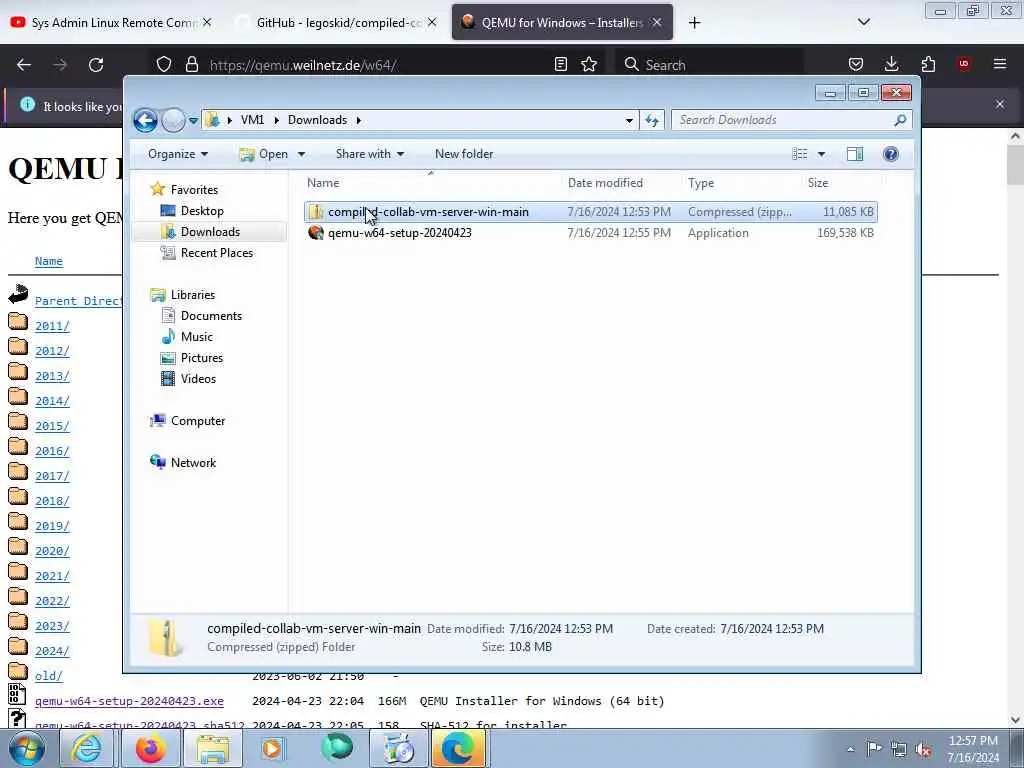Open the Share with menu
This screenshot has width=1024, height=768.
(370, 154)
